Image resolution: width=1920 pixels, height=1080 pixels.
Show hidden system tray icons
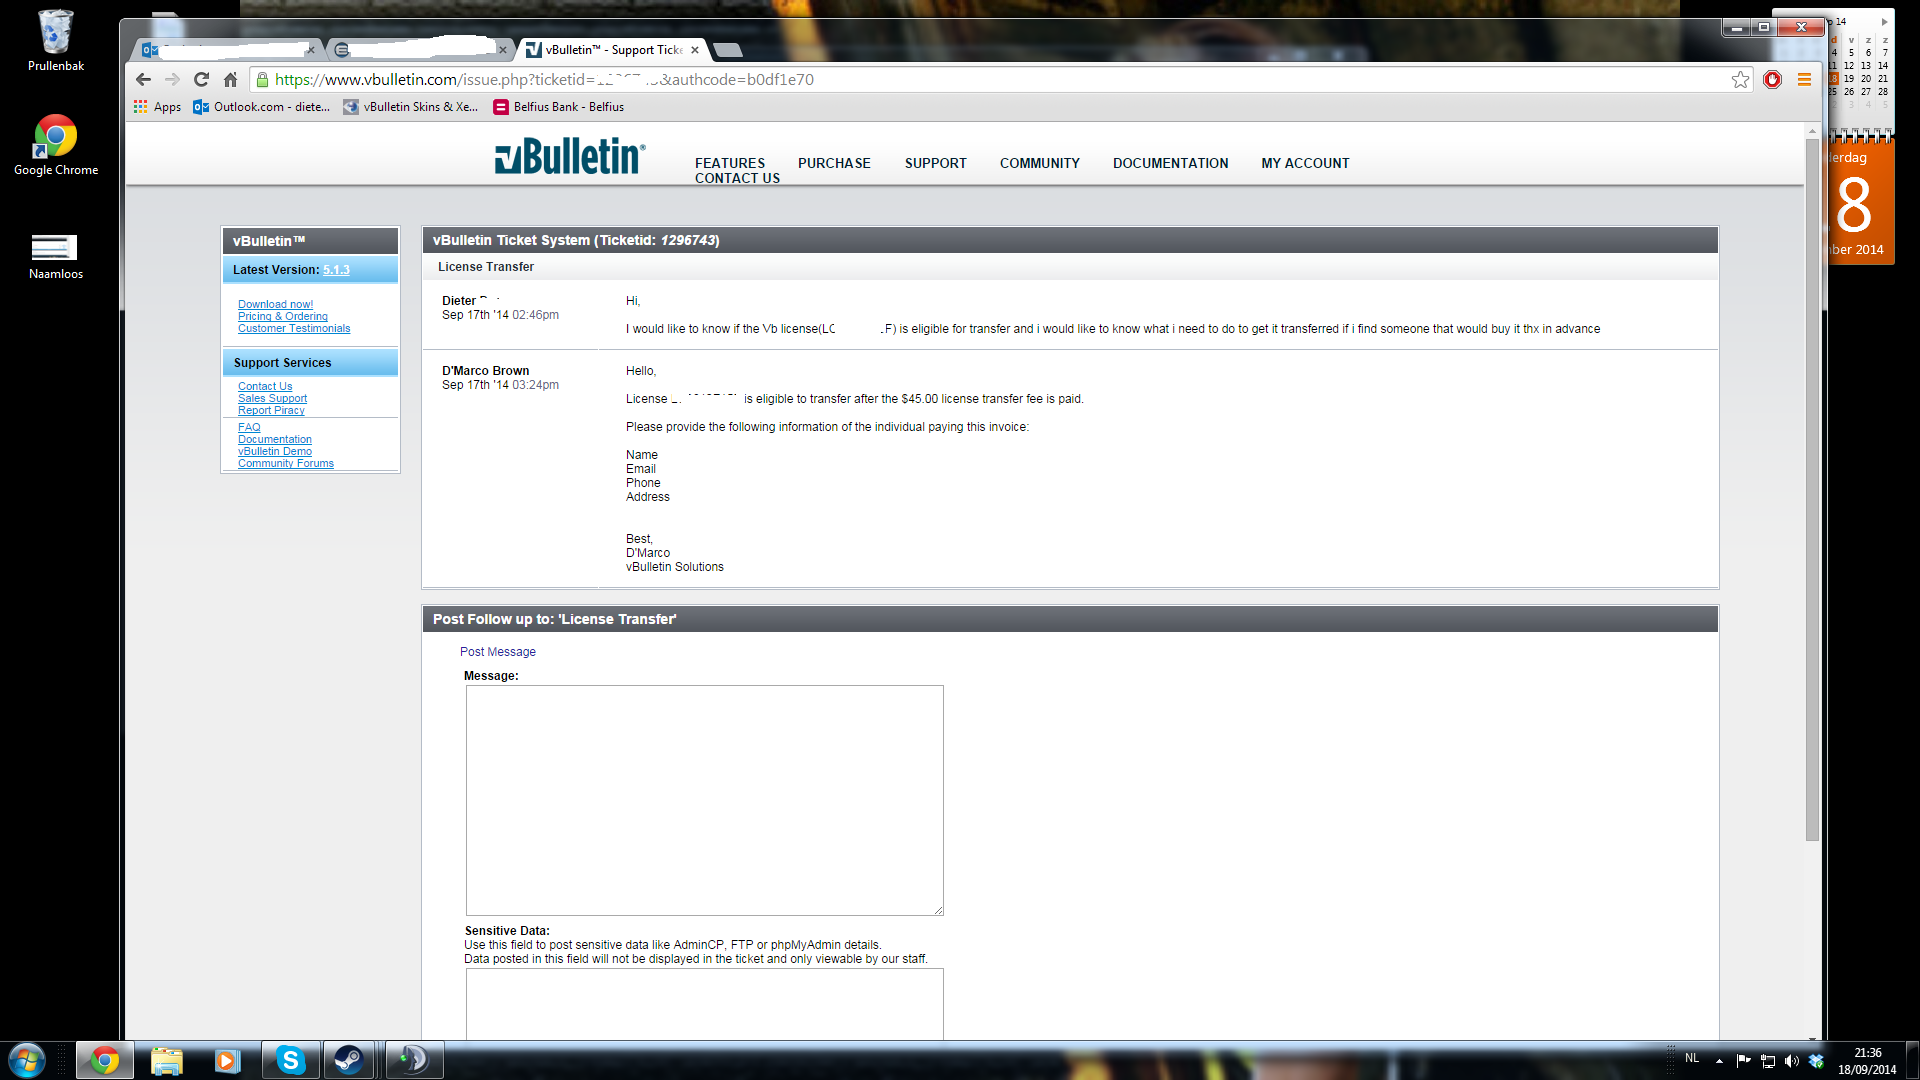(x=1719, y=1061)
